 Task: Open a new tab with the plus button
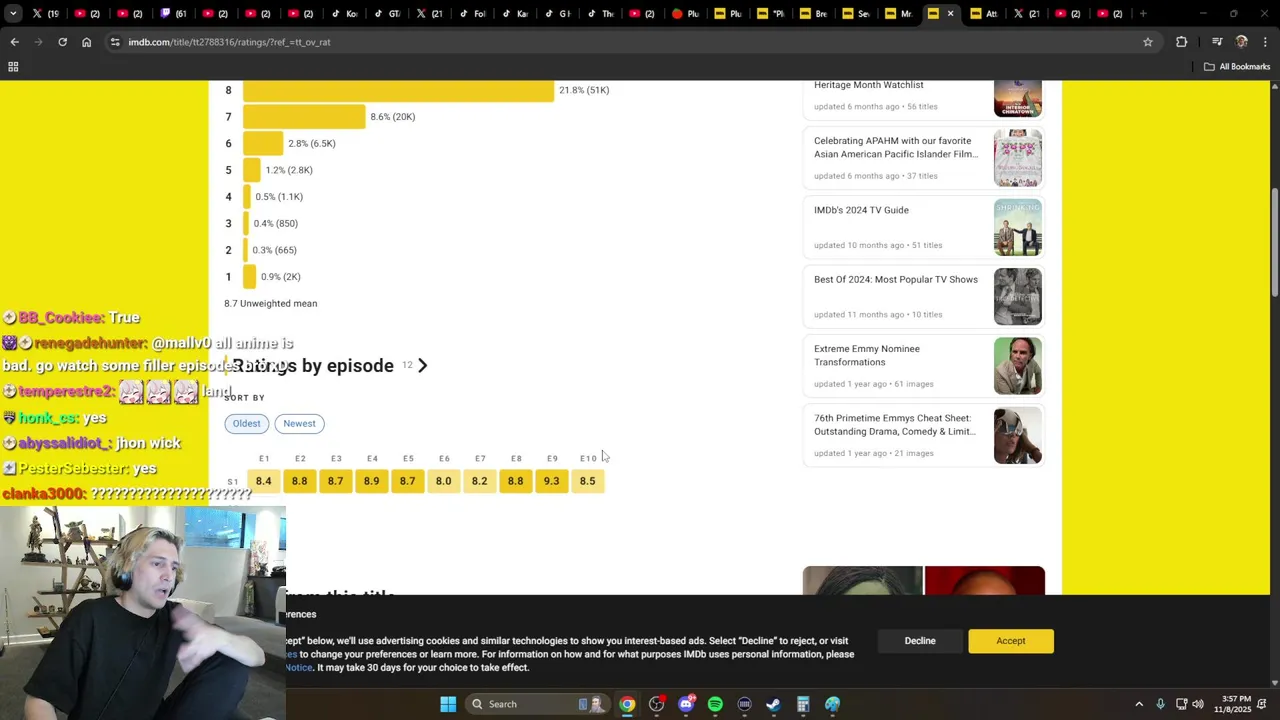1143,14
